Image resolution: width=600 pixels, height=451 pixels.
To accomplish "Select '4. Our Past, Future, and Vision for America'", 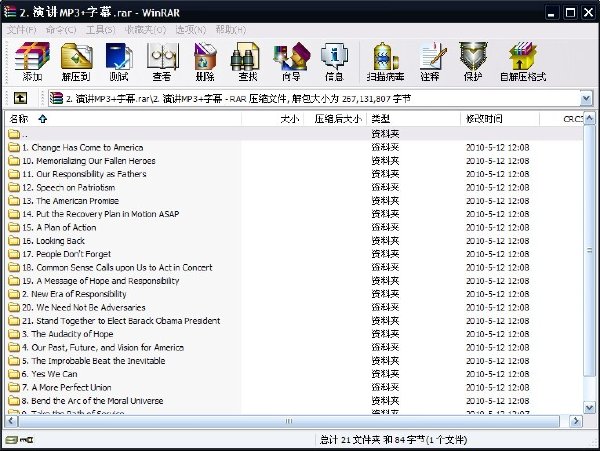I will coord(103,347).
